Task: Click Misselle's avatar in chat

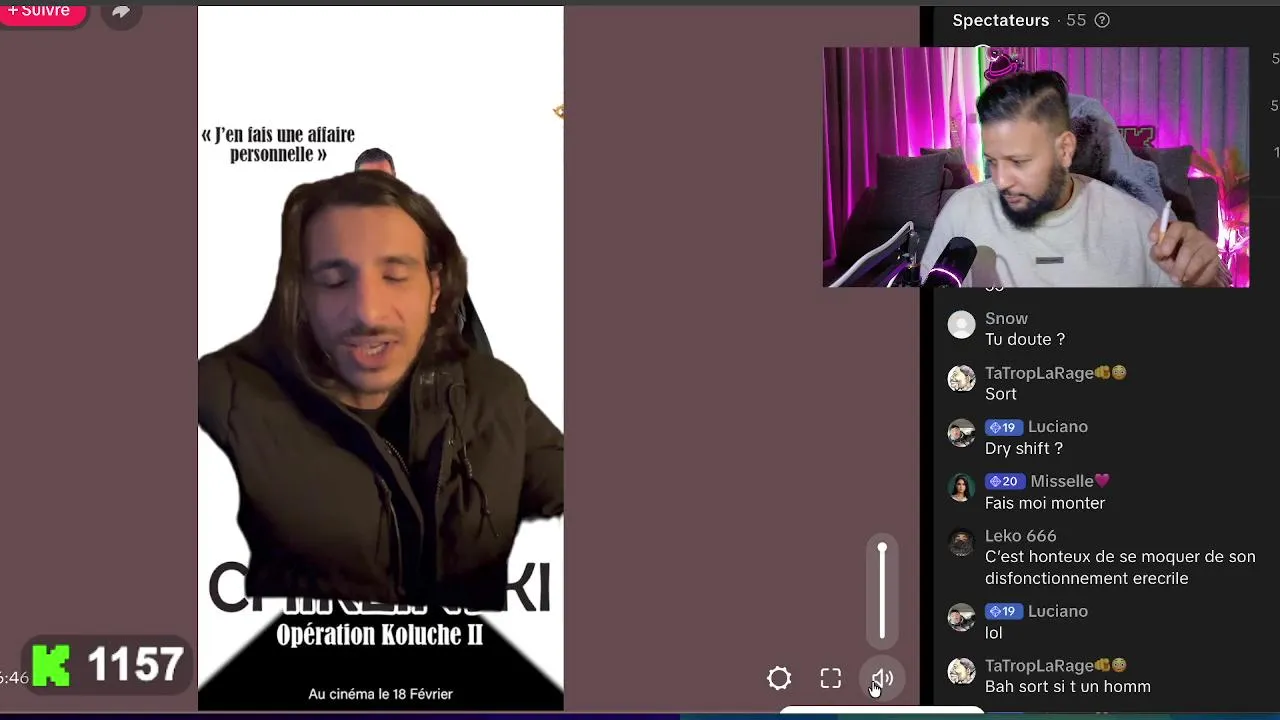Action: [961, 487]
